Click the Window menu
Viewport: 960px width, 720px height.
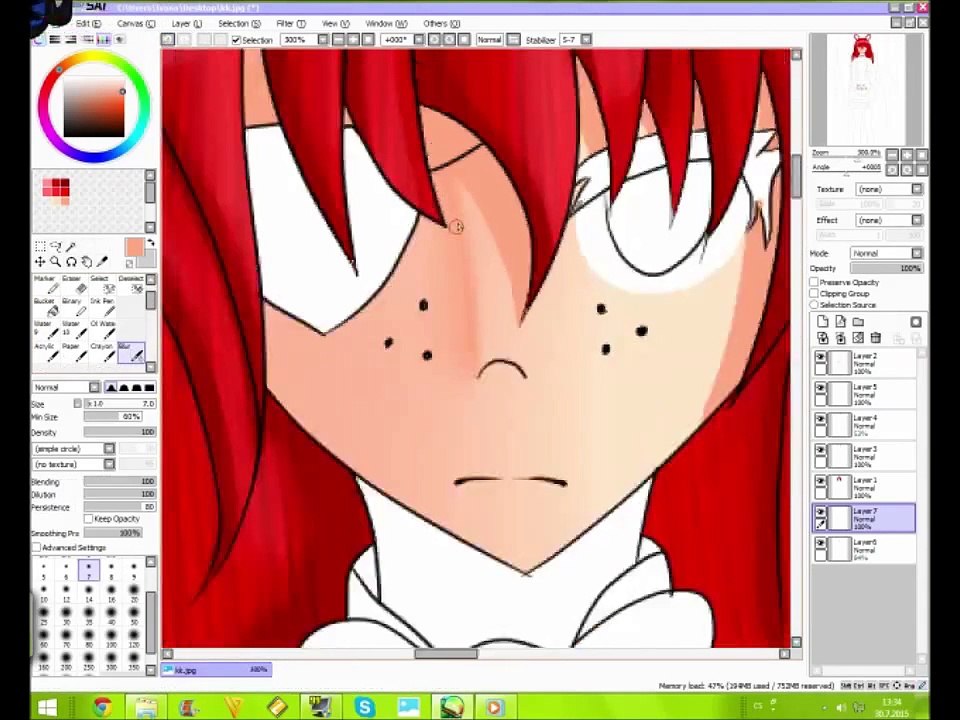click(x=386, y=23)
